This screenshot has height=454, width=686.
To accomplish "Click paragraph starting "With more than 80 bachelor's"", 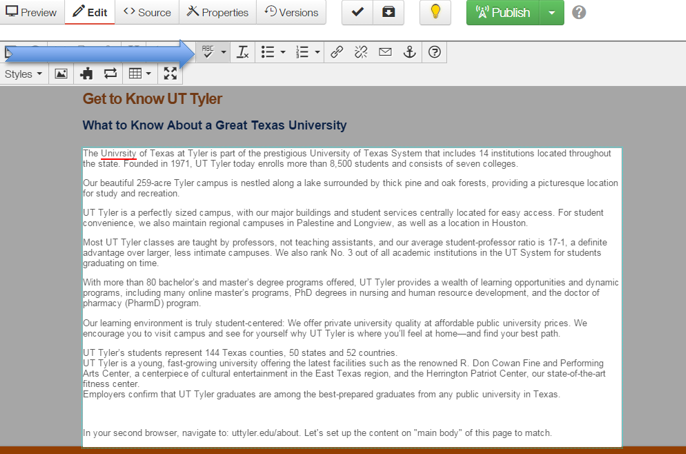I will click(x=350, y=293).
